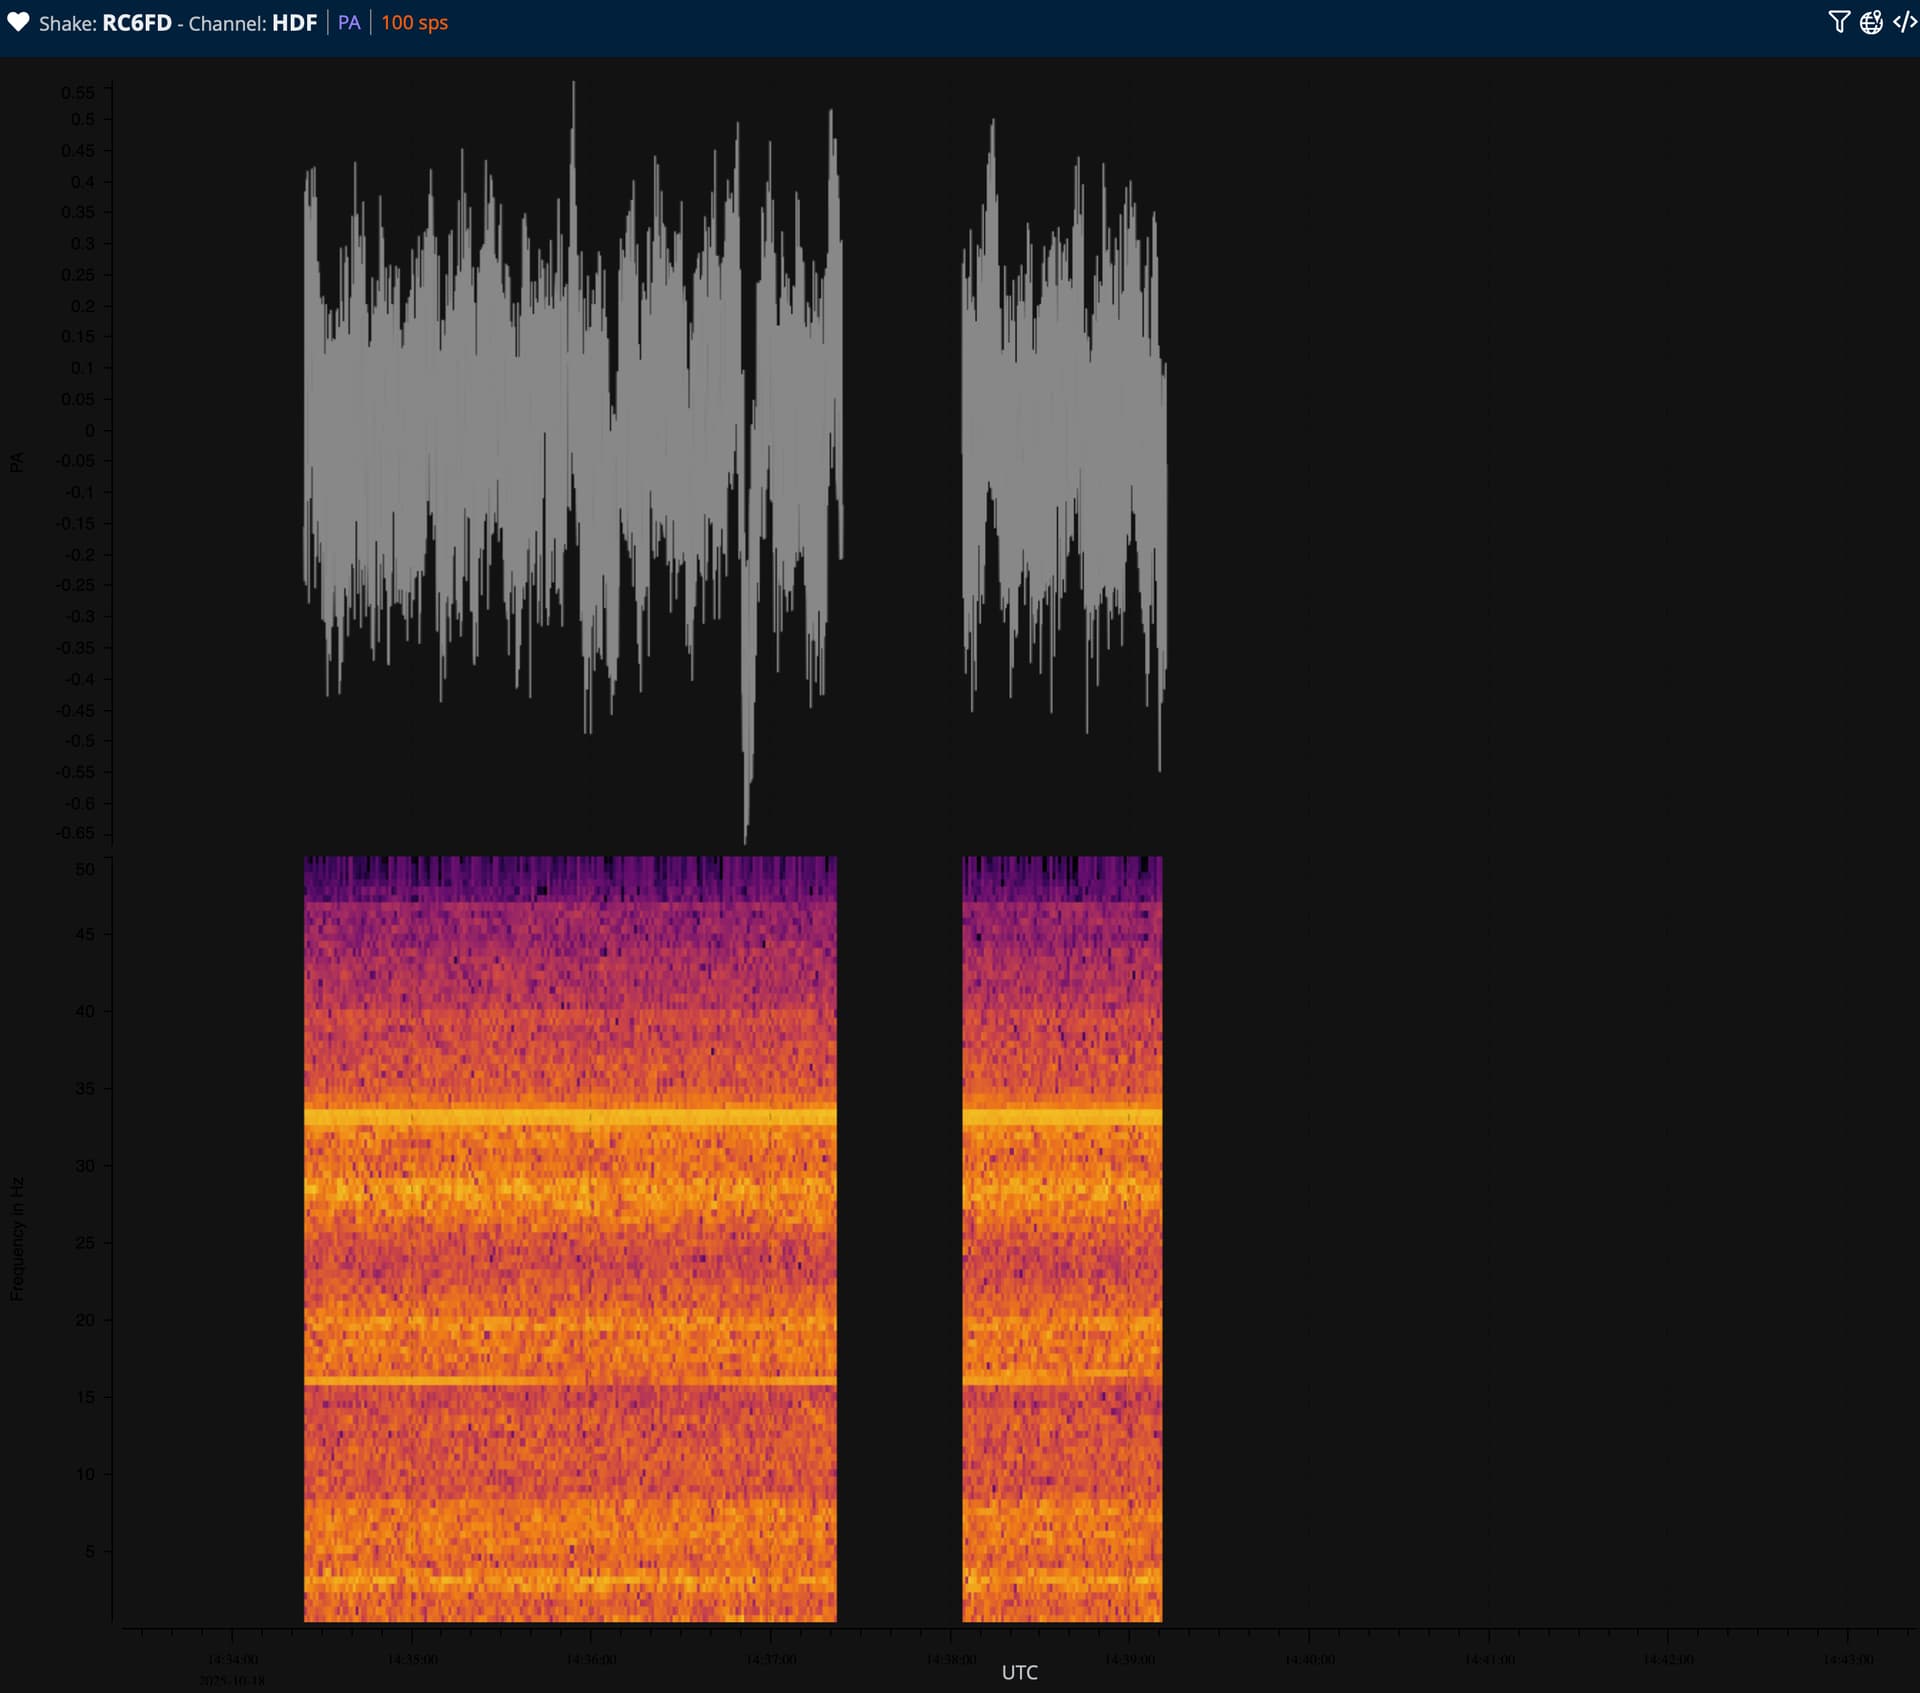Click the UTC time zone label

(1019, 1672)
